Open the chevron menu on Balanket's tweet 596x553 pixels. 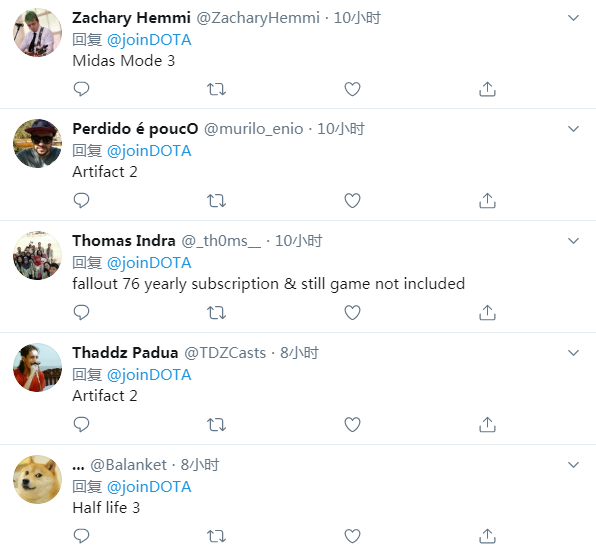coord(573,464)
